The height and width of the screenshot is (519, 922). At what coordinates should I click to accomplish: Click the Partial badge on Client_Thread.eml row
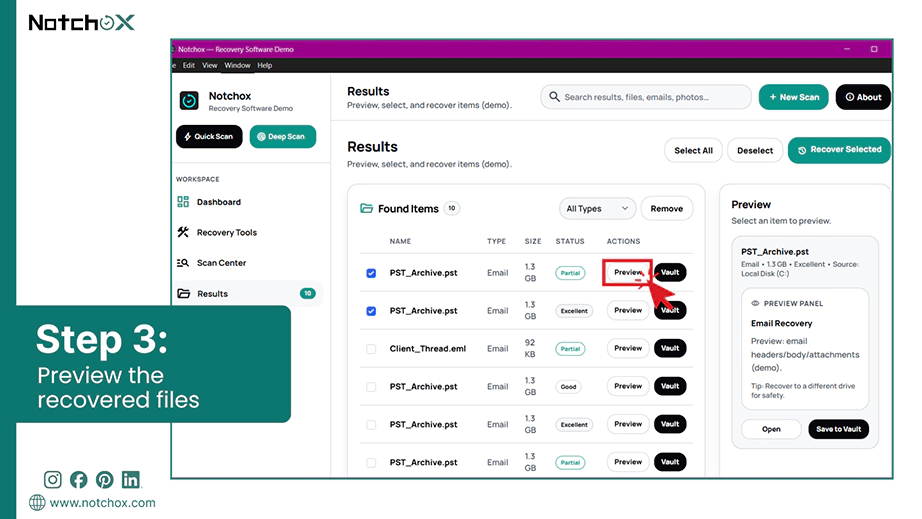click(x=570, y=349)
